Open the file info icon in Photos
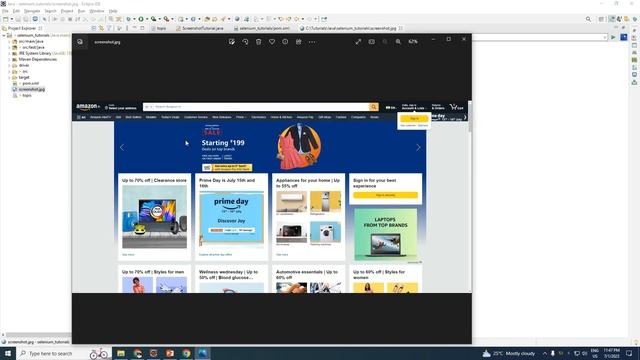 click(x=285, y=42)
